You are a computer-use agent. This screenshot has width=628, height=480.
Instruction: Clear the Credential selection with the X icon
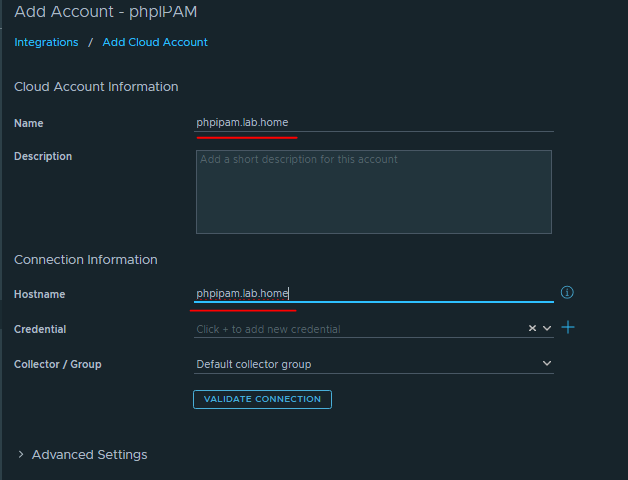pos(533,328)
